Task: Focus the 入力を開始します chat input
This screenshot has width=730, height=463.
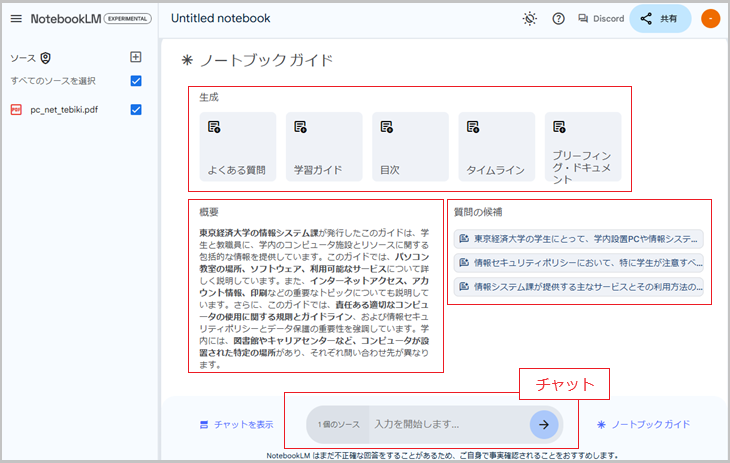Action: pyautogui.click(x=449, y=424)
